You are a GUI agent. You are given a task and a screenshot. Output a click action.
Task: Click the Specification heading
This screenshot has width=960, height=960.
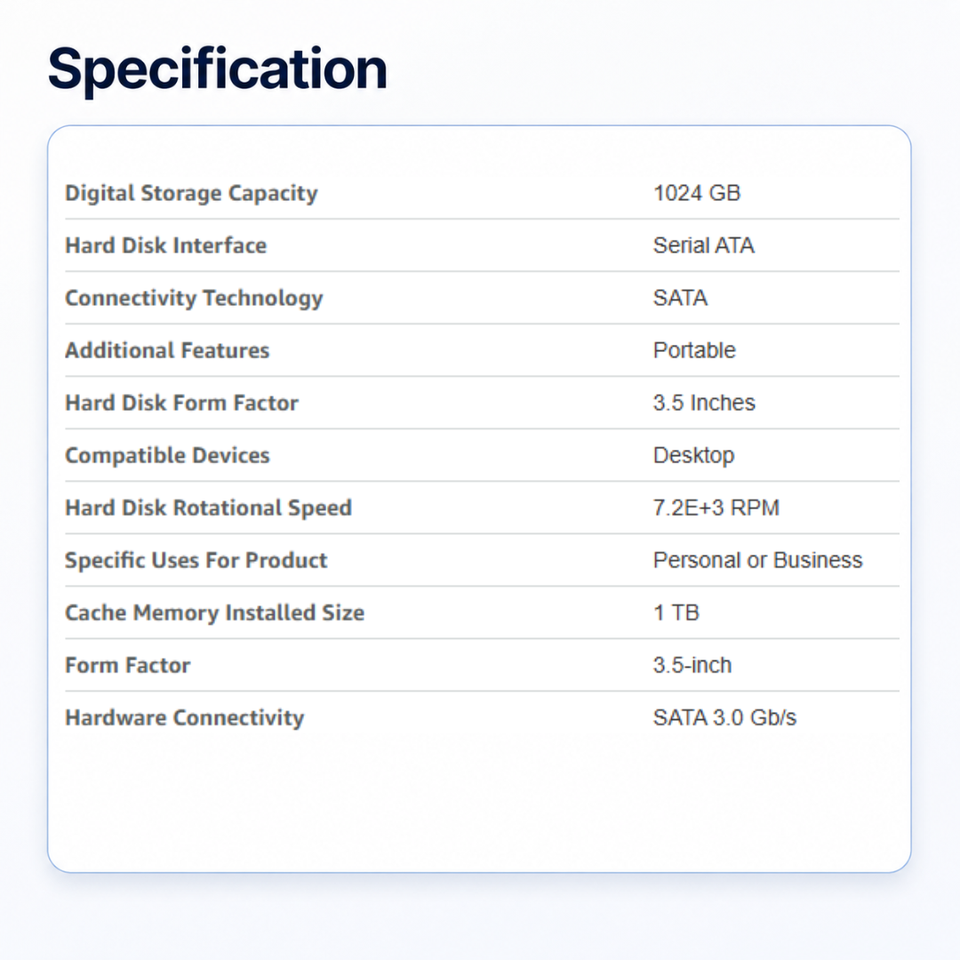217,69
